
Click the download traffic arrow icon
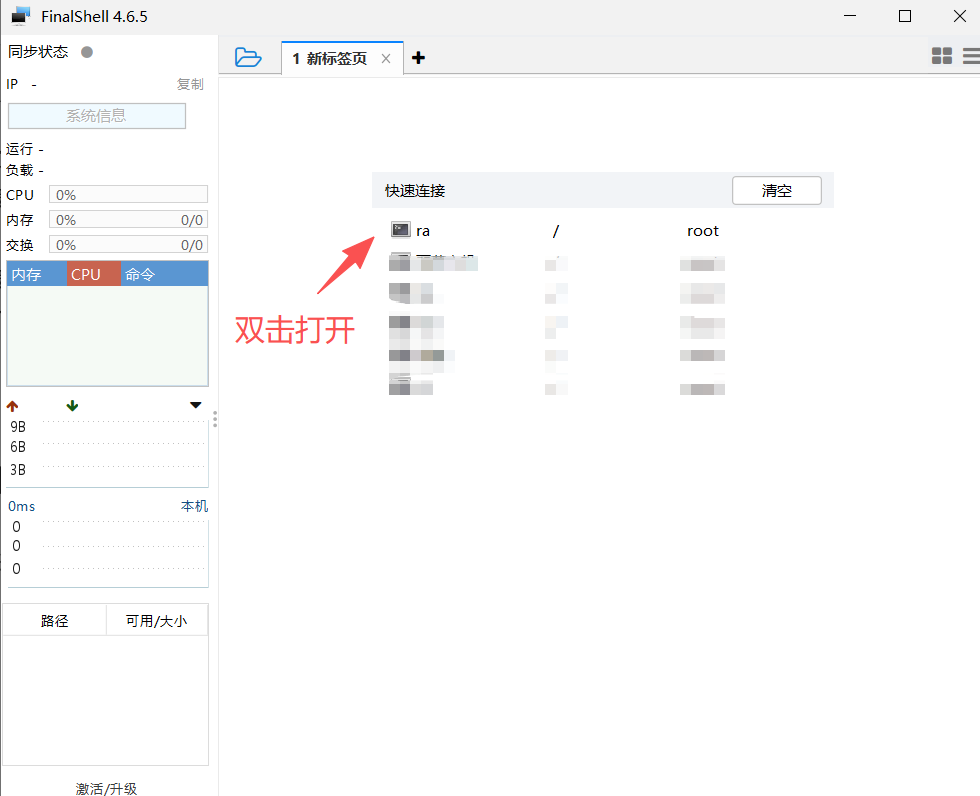point(71,406)
